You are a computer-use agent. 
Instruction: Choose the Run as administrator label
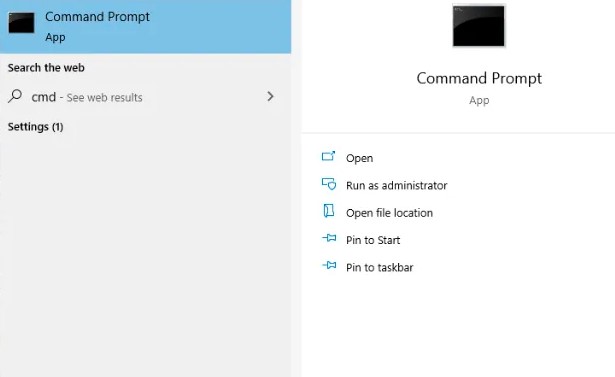397,186
